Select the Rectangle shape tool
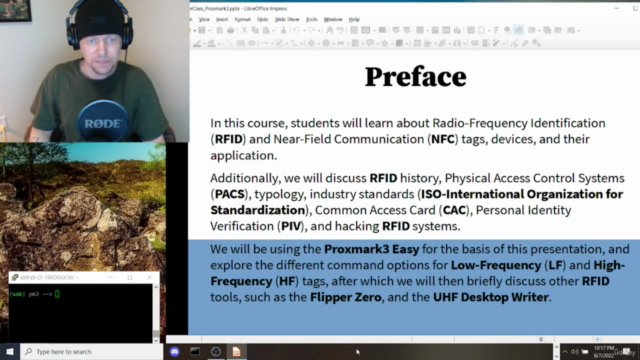The image size is (640, 360). (240, 43)
